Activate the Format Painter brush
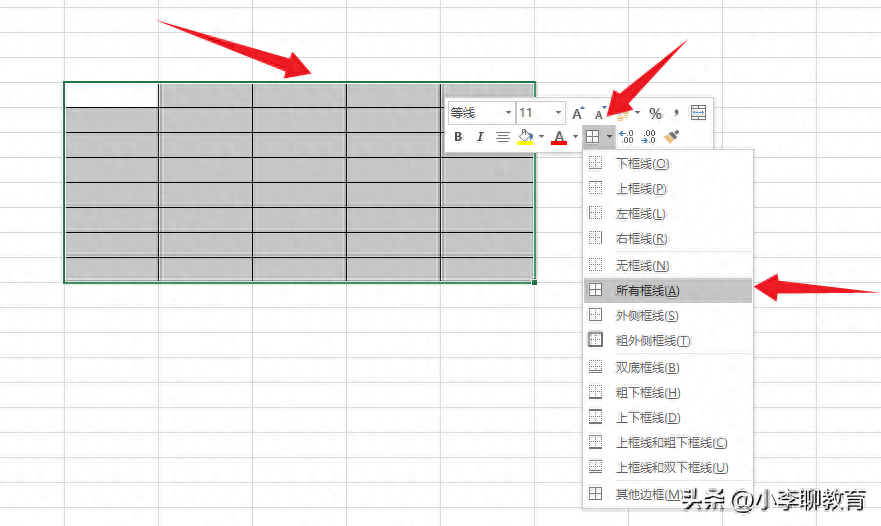Viewport: 881px width, 526px height. [x=671, y=137]
